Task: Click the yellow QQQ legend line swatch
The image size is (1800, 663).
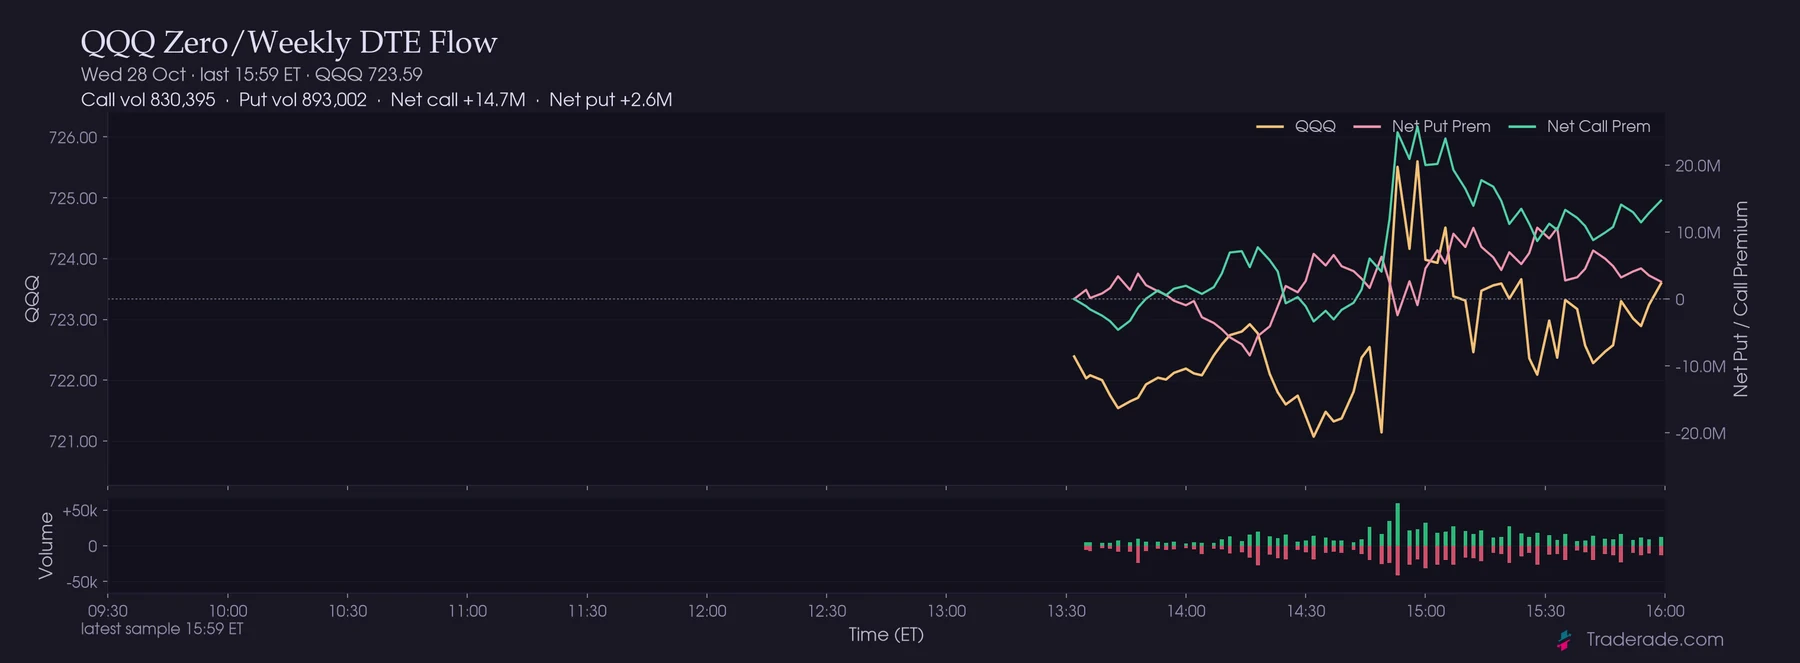Action: click(1270, 126)
